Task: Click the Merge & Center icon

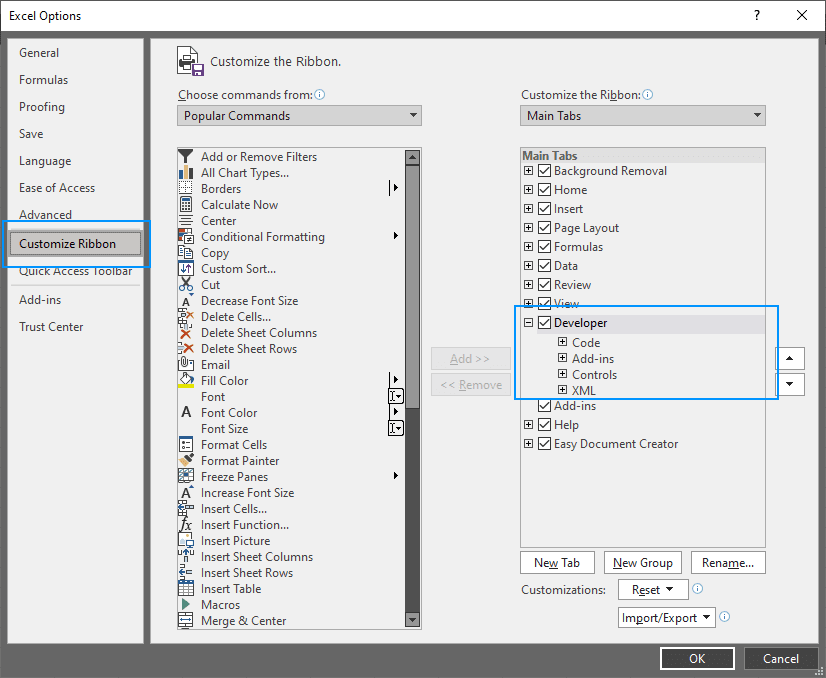Action: [x=186, y=621]
